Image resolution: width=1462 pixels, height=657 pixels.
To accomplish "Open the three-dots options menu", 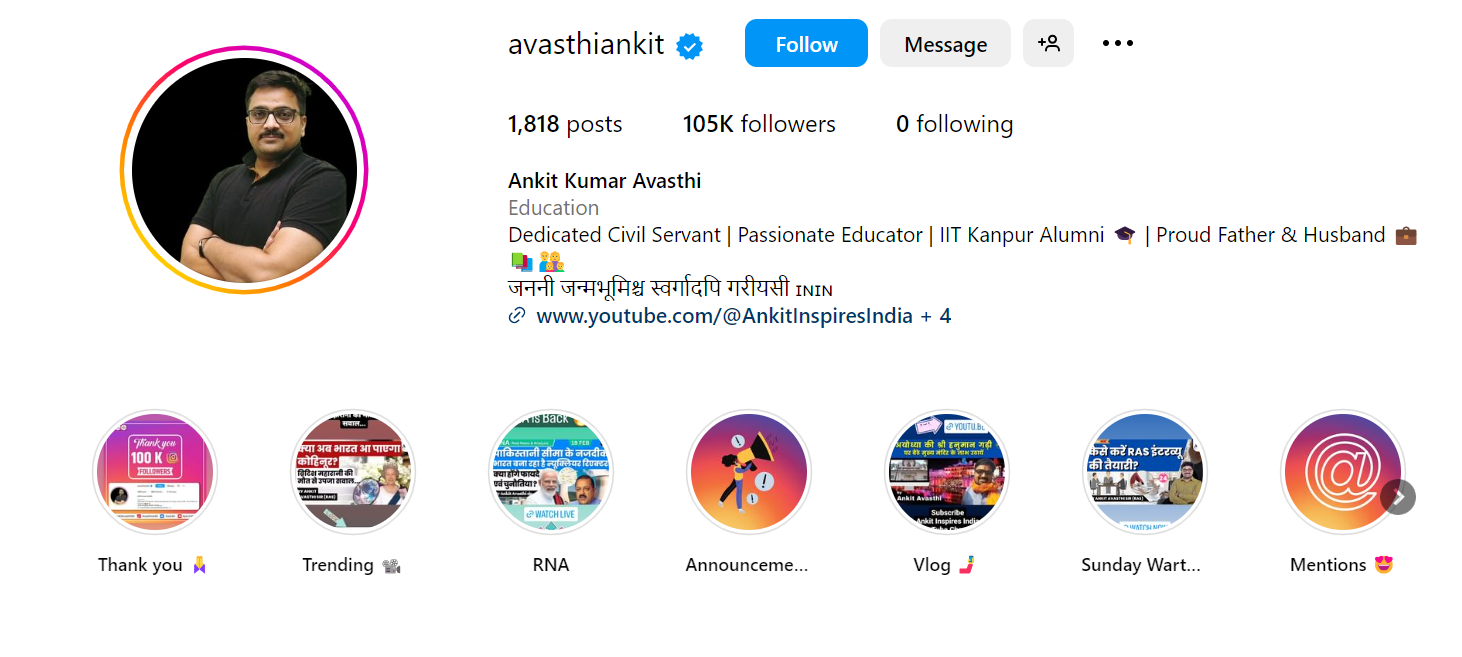I will [1117, 44].
